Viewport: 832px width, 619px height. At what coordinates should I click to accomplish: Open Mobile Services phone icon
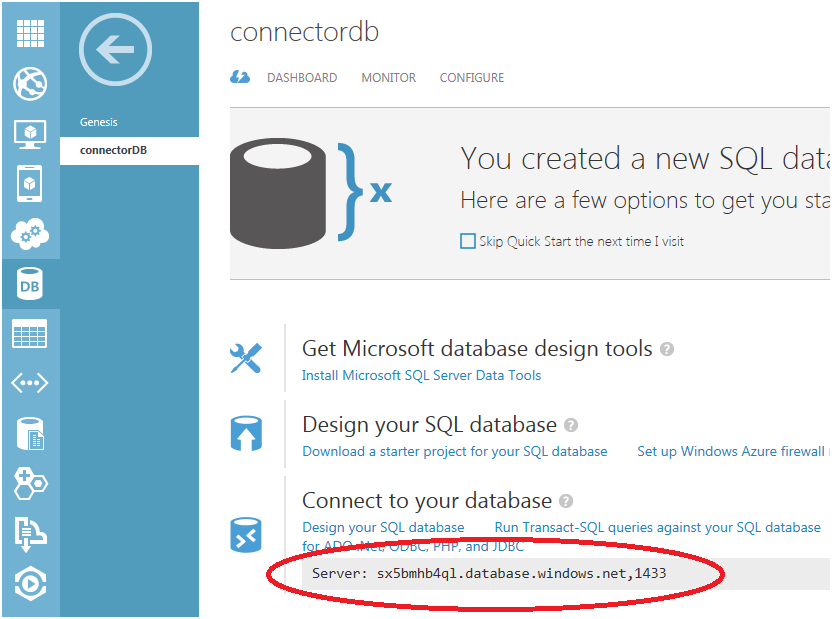click(x=30, y=184)
